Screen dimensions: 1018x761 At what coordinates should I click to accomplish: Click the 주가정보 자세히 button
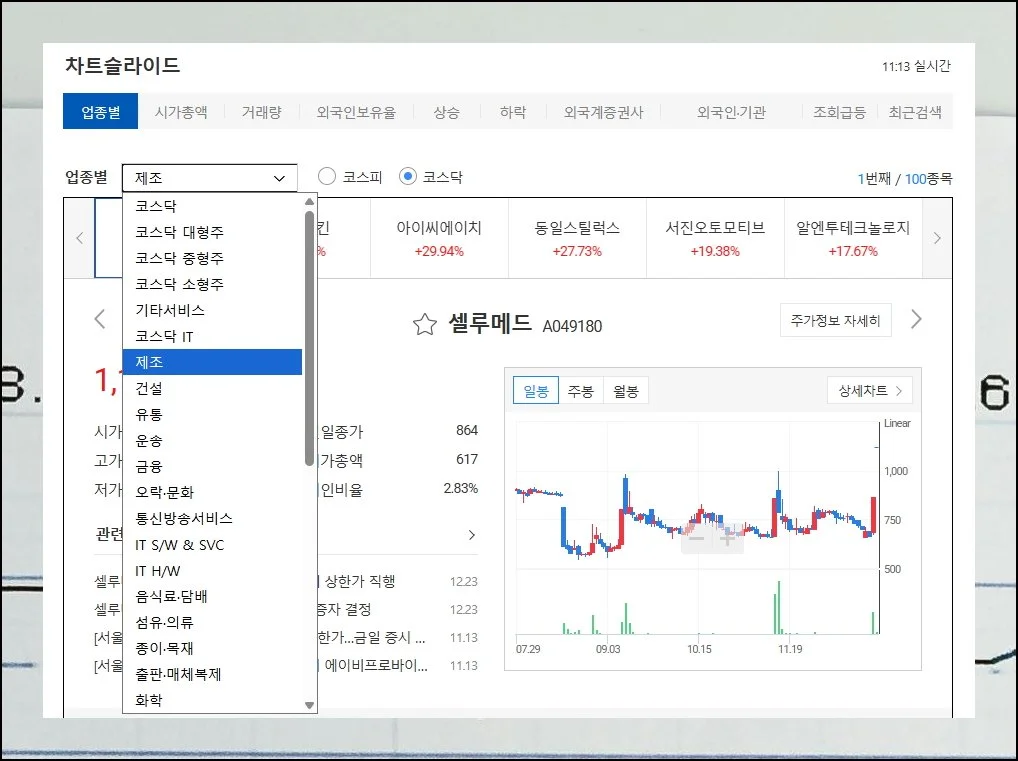835,321
